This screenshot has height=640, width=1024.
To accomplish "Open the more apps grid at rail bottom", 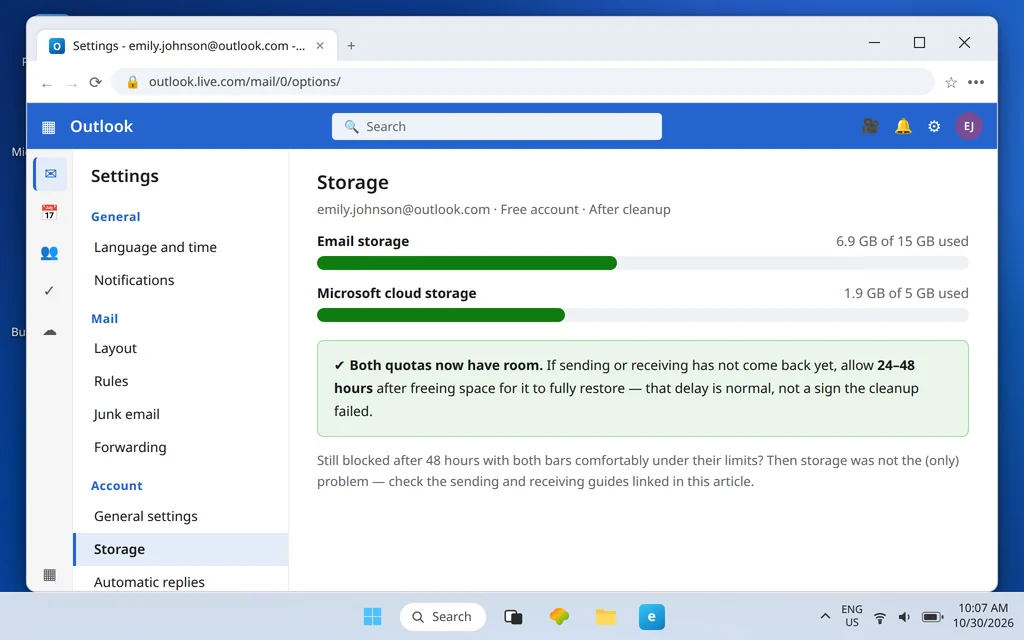I will 49,575.
